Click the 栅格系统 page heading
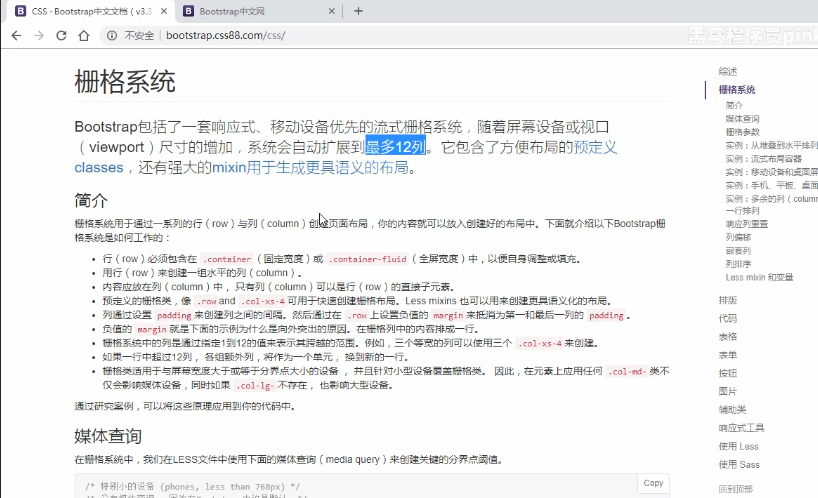Viewport: 818px width, 498px height. (125, 82)
